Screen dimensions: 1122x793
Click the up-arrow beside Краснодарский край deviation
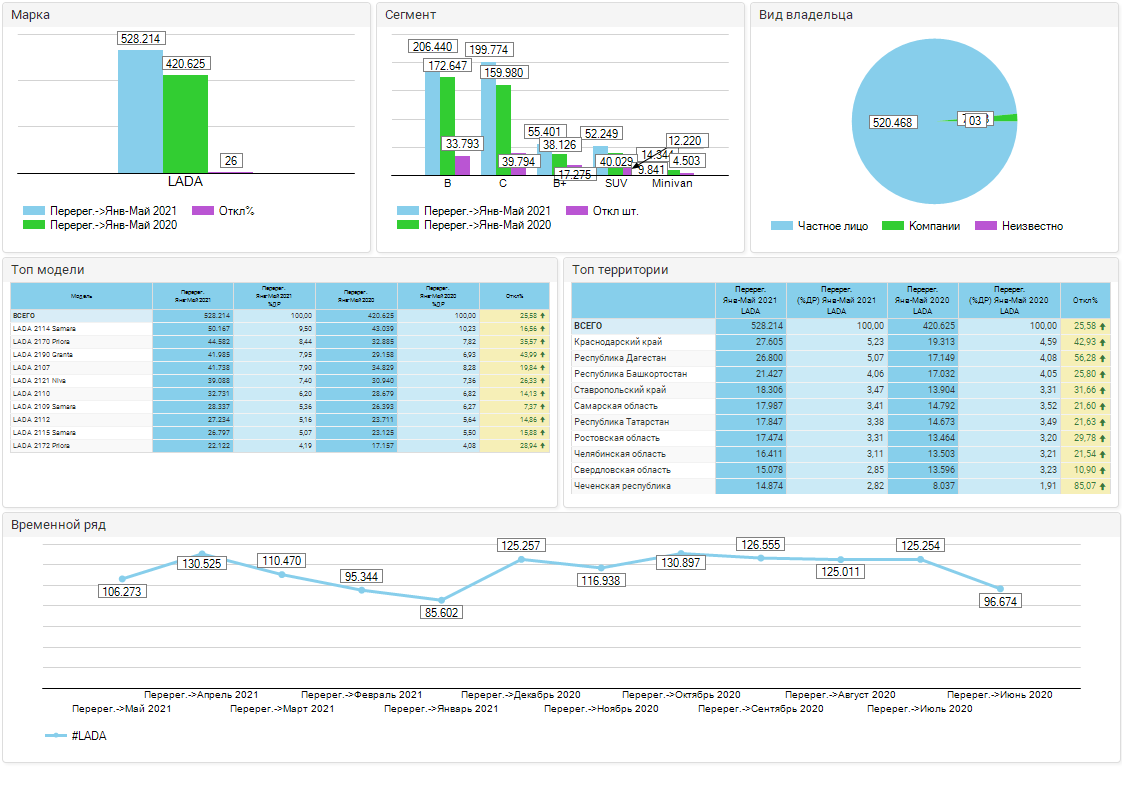coord(1103,342)
